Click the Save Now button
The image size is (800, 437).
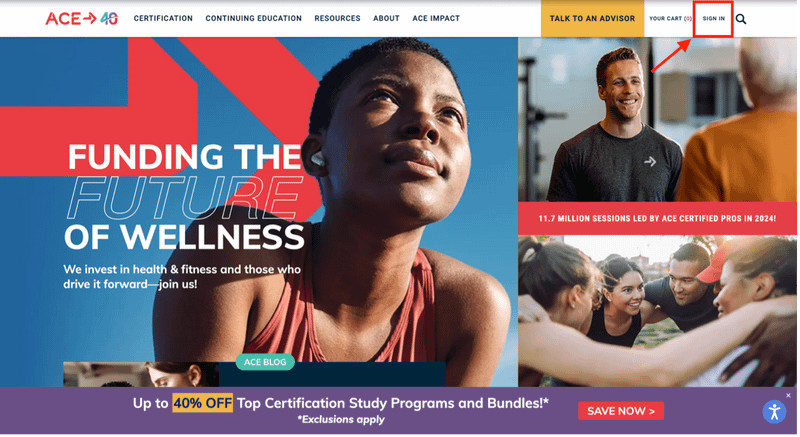click(622, 412)
